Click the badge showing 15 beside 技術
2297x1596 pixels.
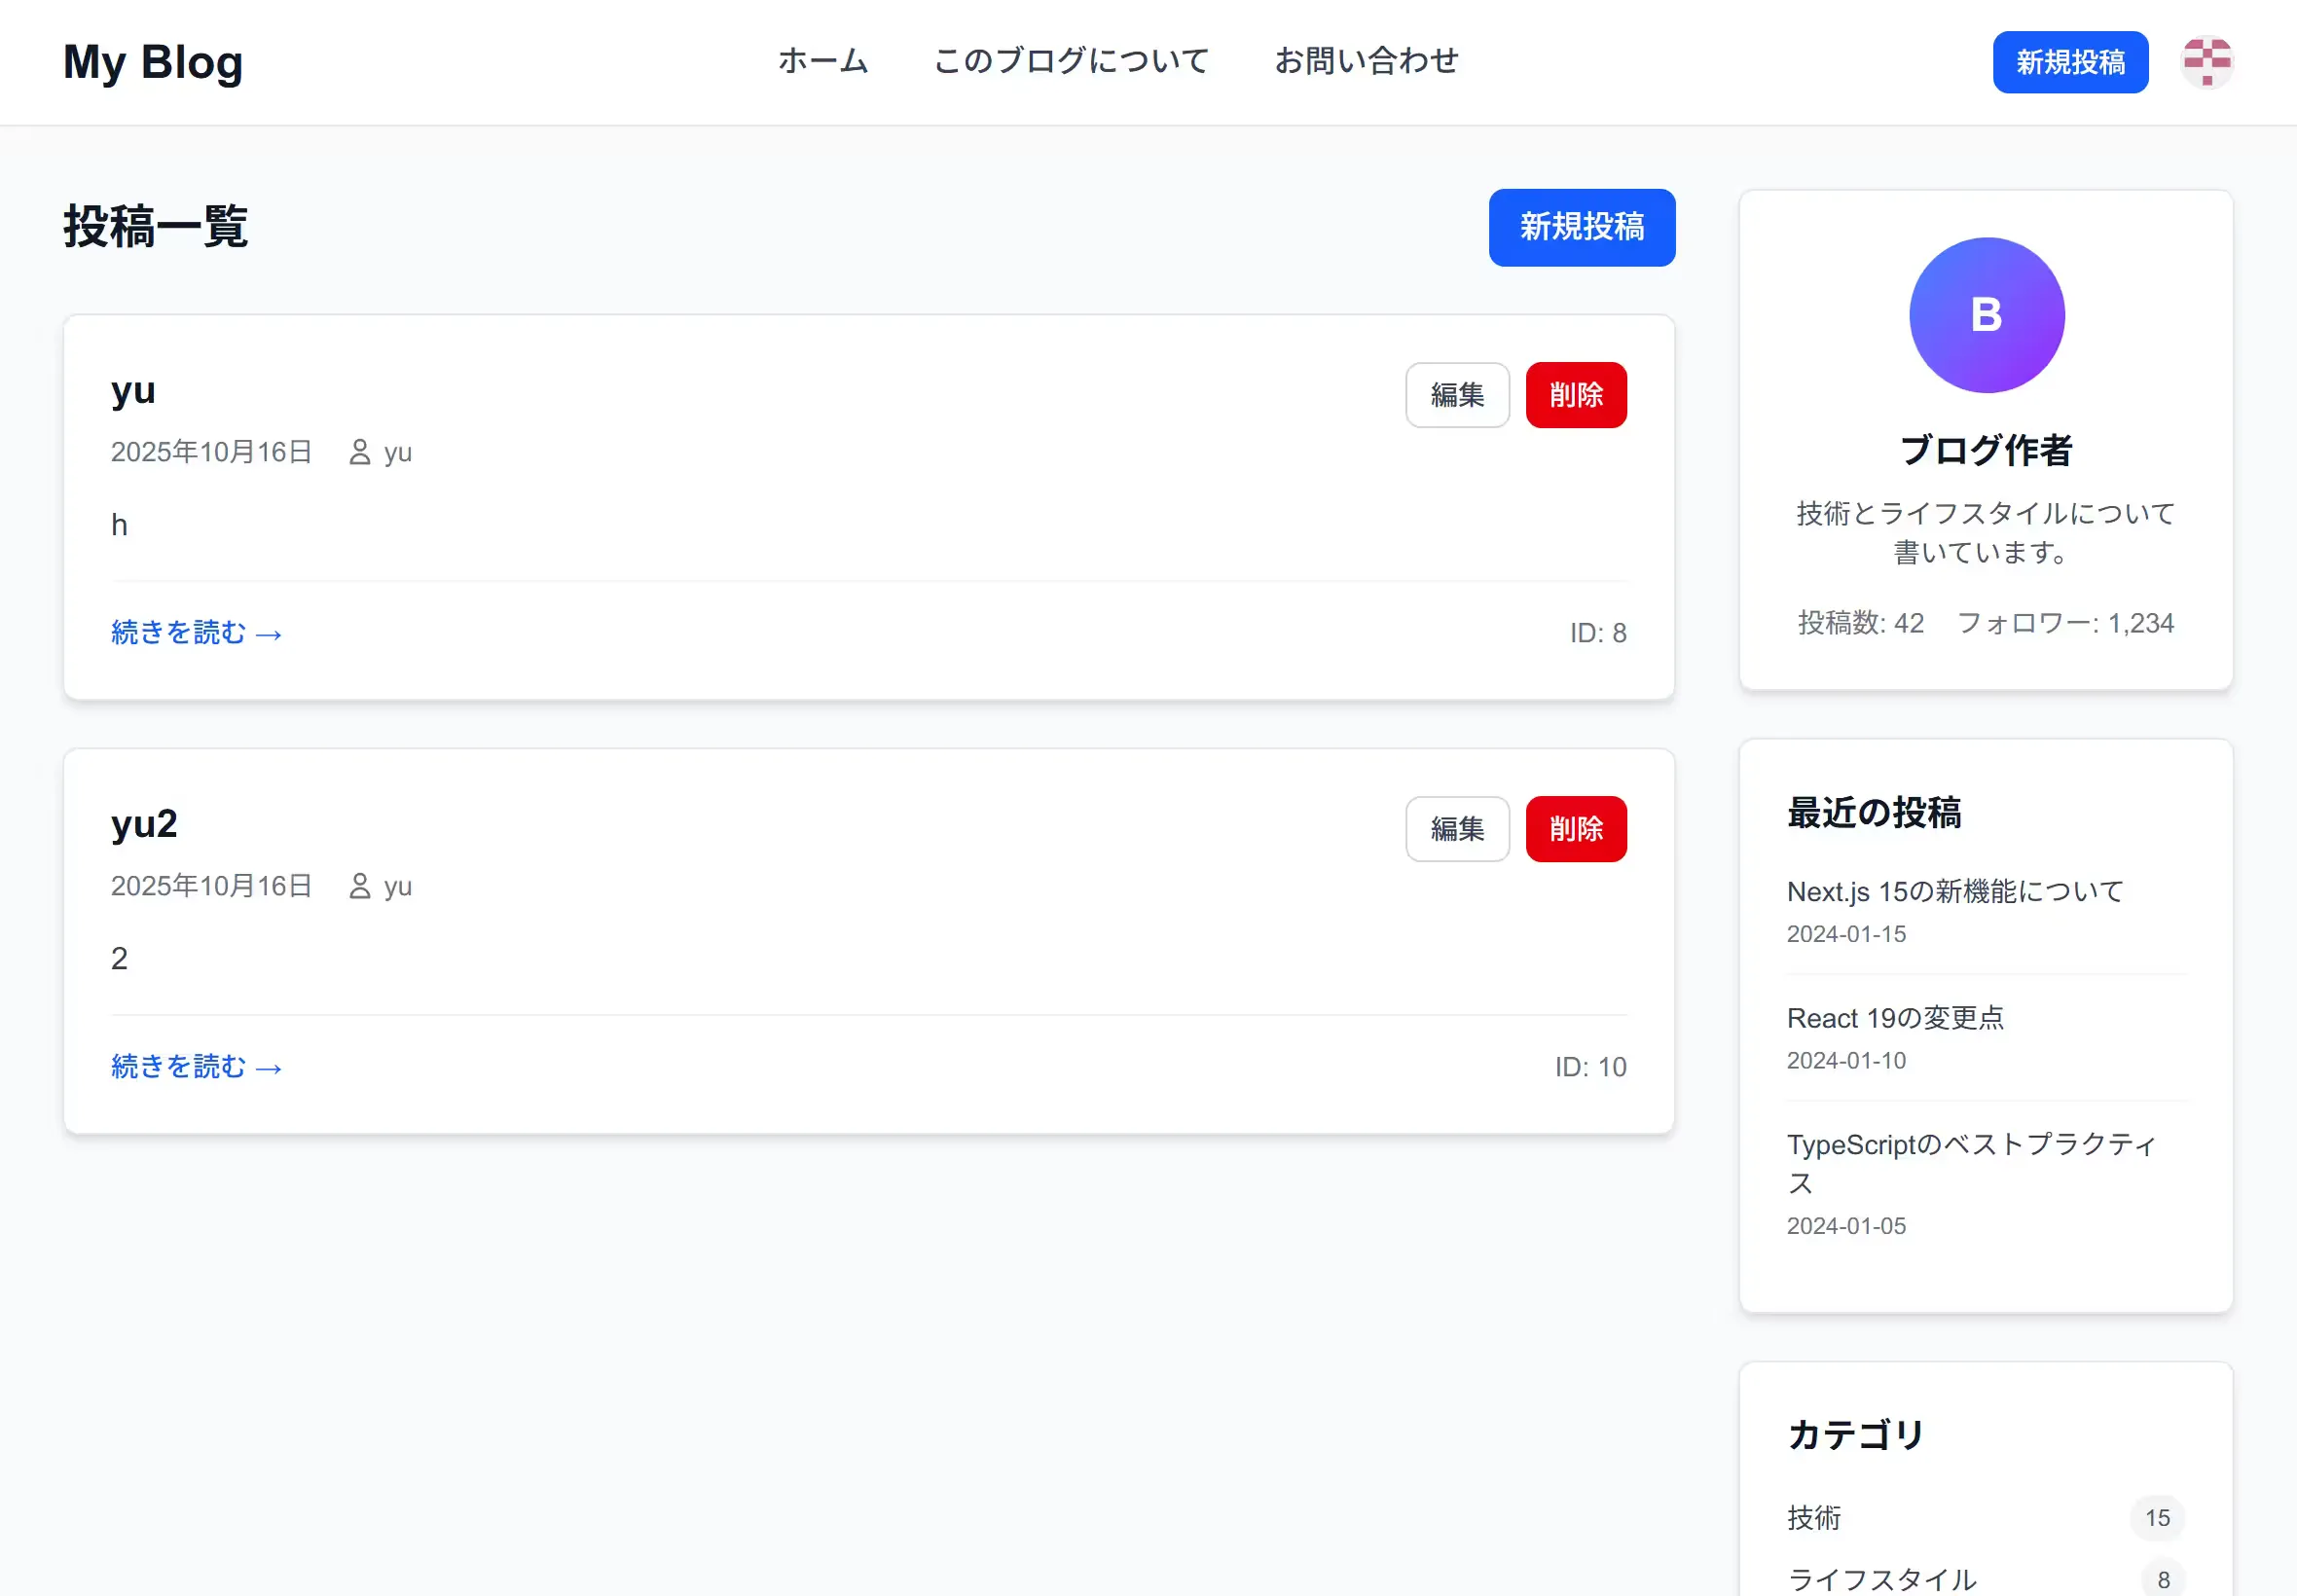click(2157, 1518)
